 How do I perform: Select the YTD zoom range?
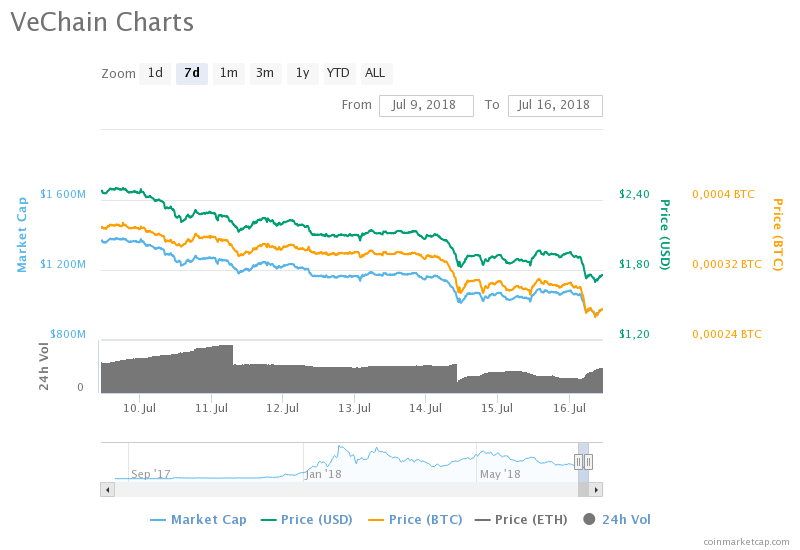coord(339,73)
